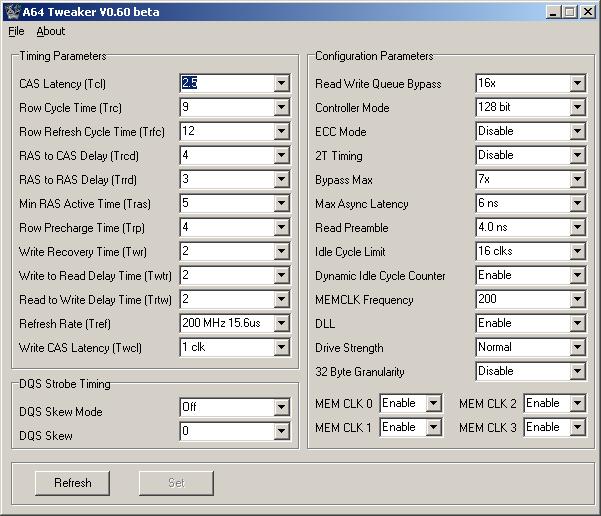This screenshot has height=516, width=601.
Task: Open the Row Refresh Cycle Time (Trfc) dropdown
Action: tap(281, 131)
